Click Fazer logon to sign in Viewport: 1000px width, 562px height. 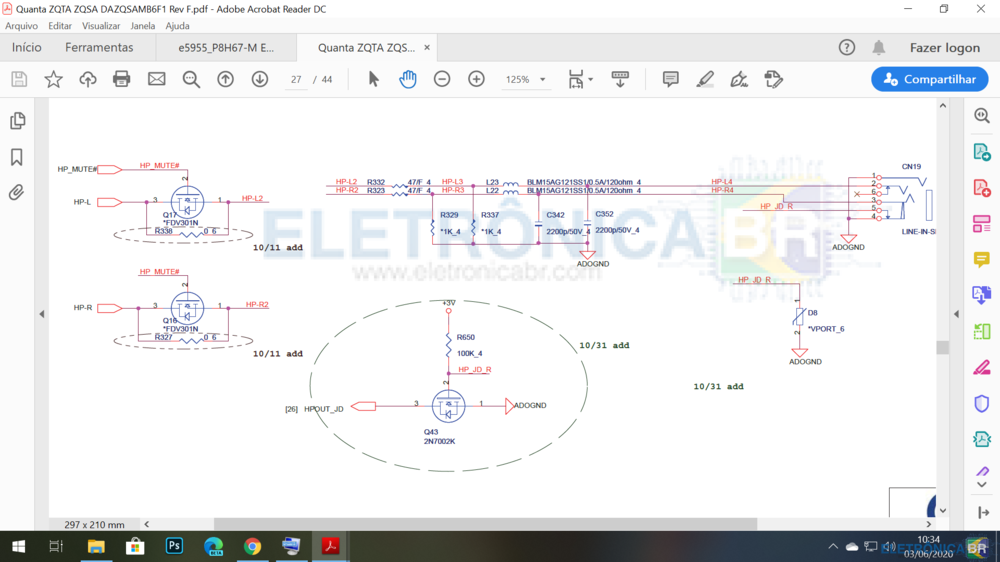[x=944, y=47]
